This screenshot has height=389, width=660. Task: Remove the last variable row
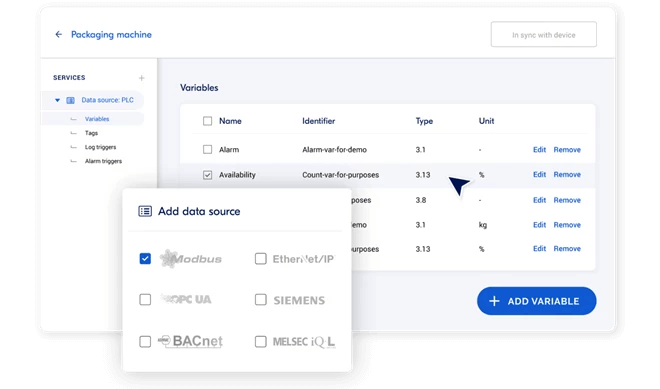(567, 248)
